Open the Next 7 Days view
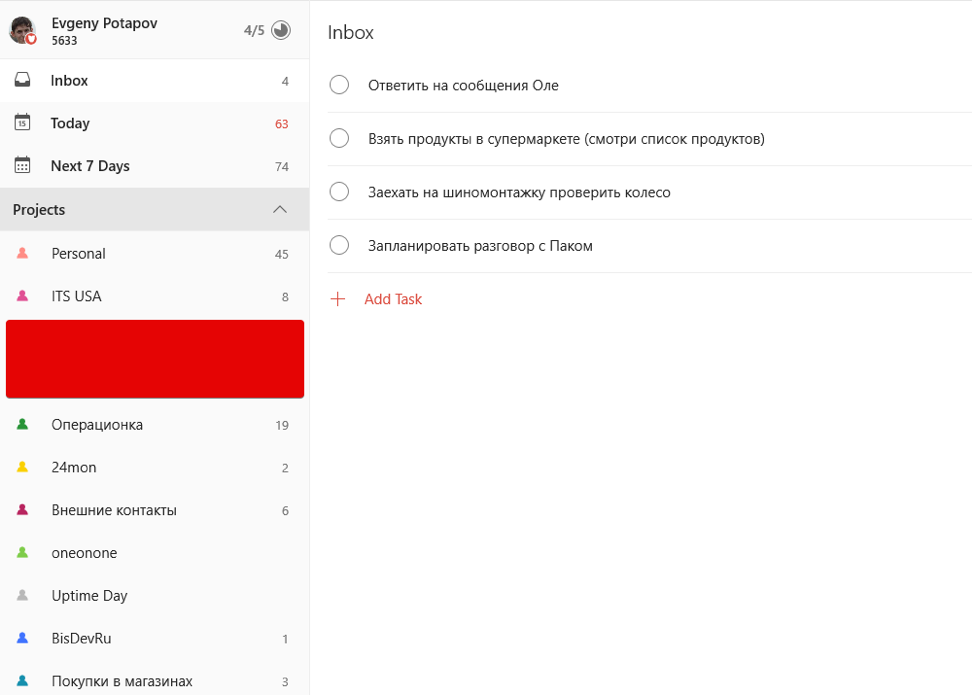The image size is (972, 695). (x=154, y=166)
